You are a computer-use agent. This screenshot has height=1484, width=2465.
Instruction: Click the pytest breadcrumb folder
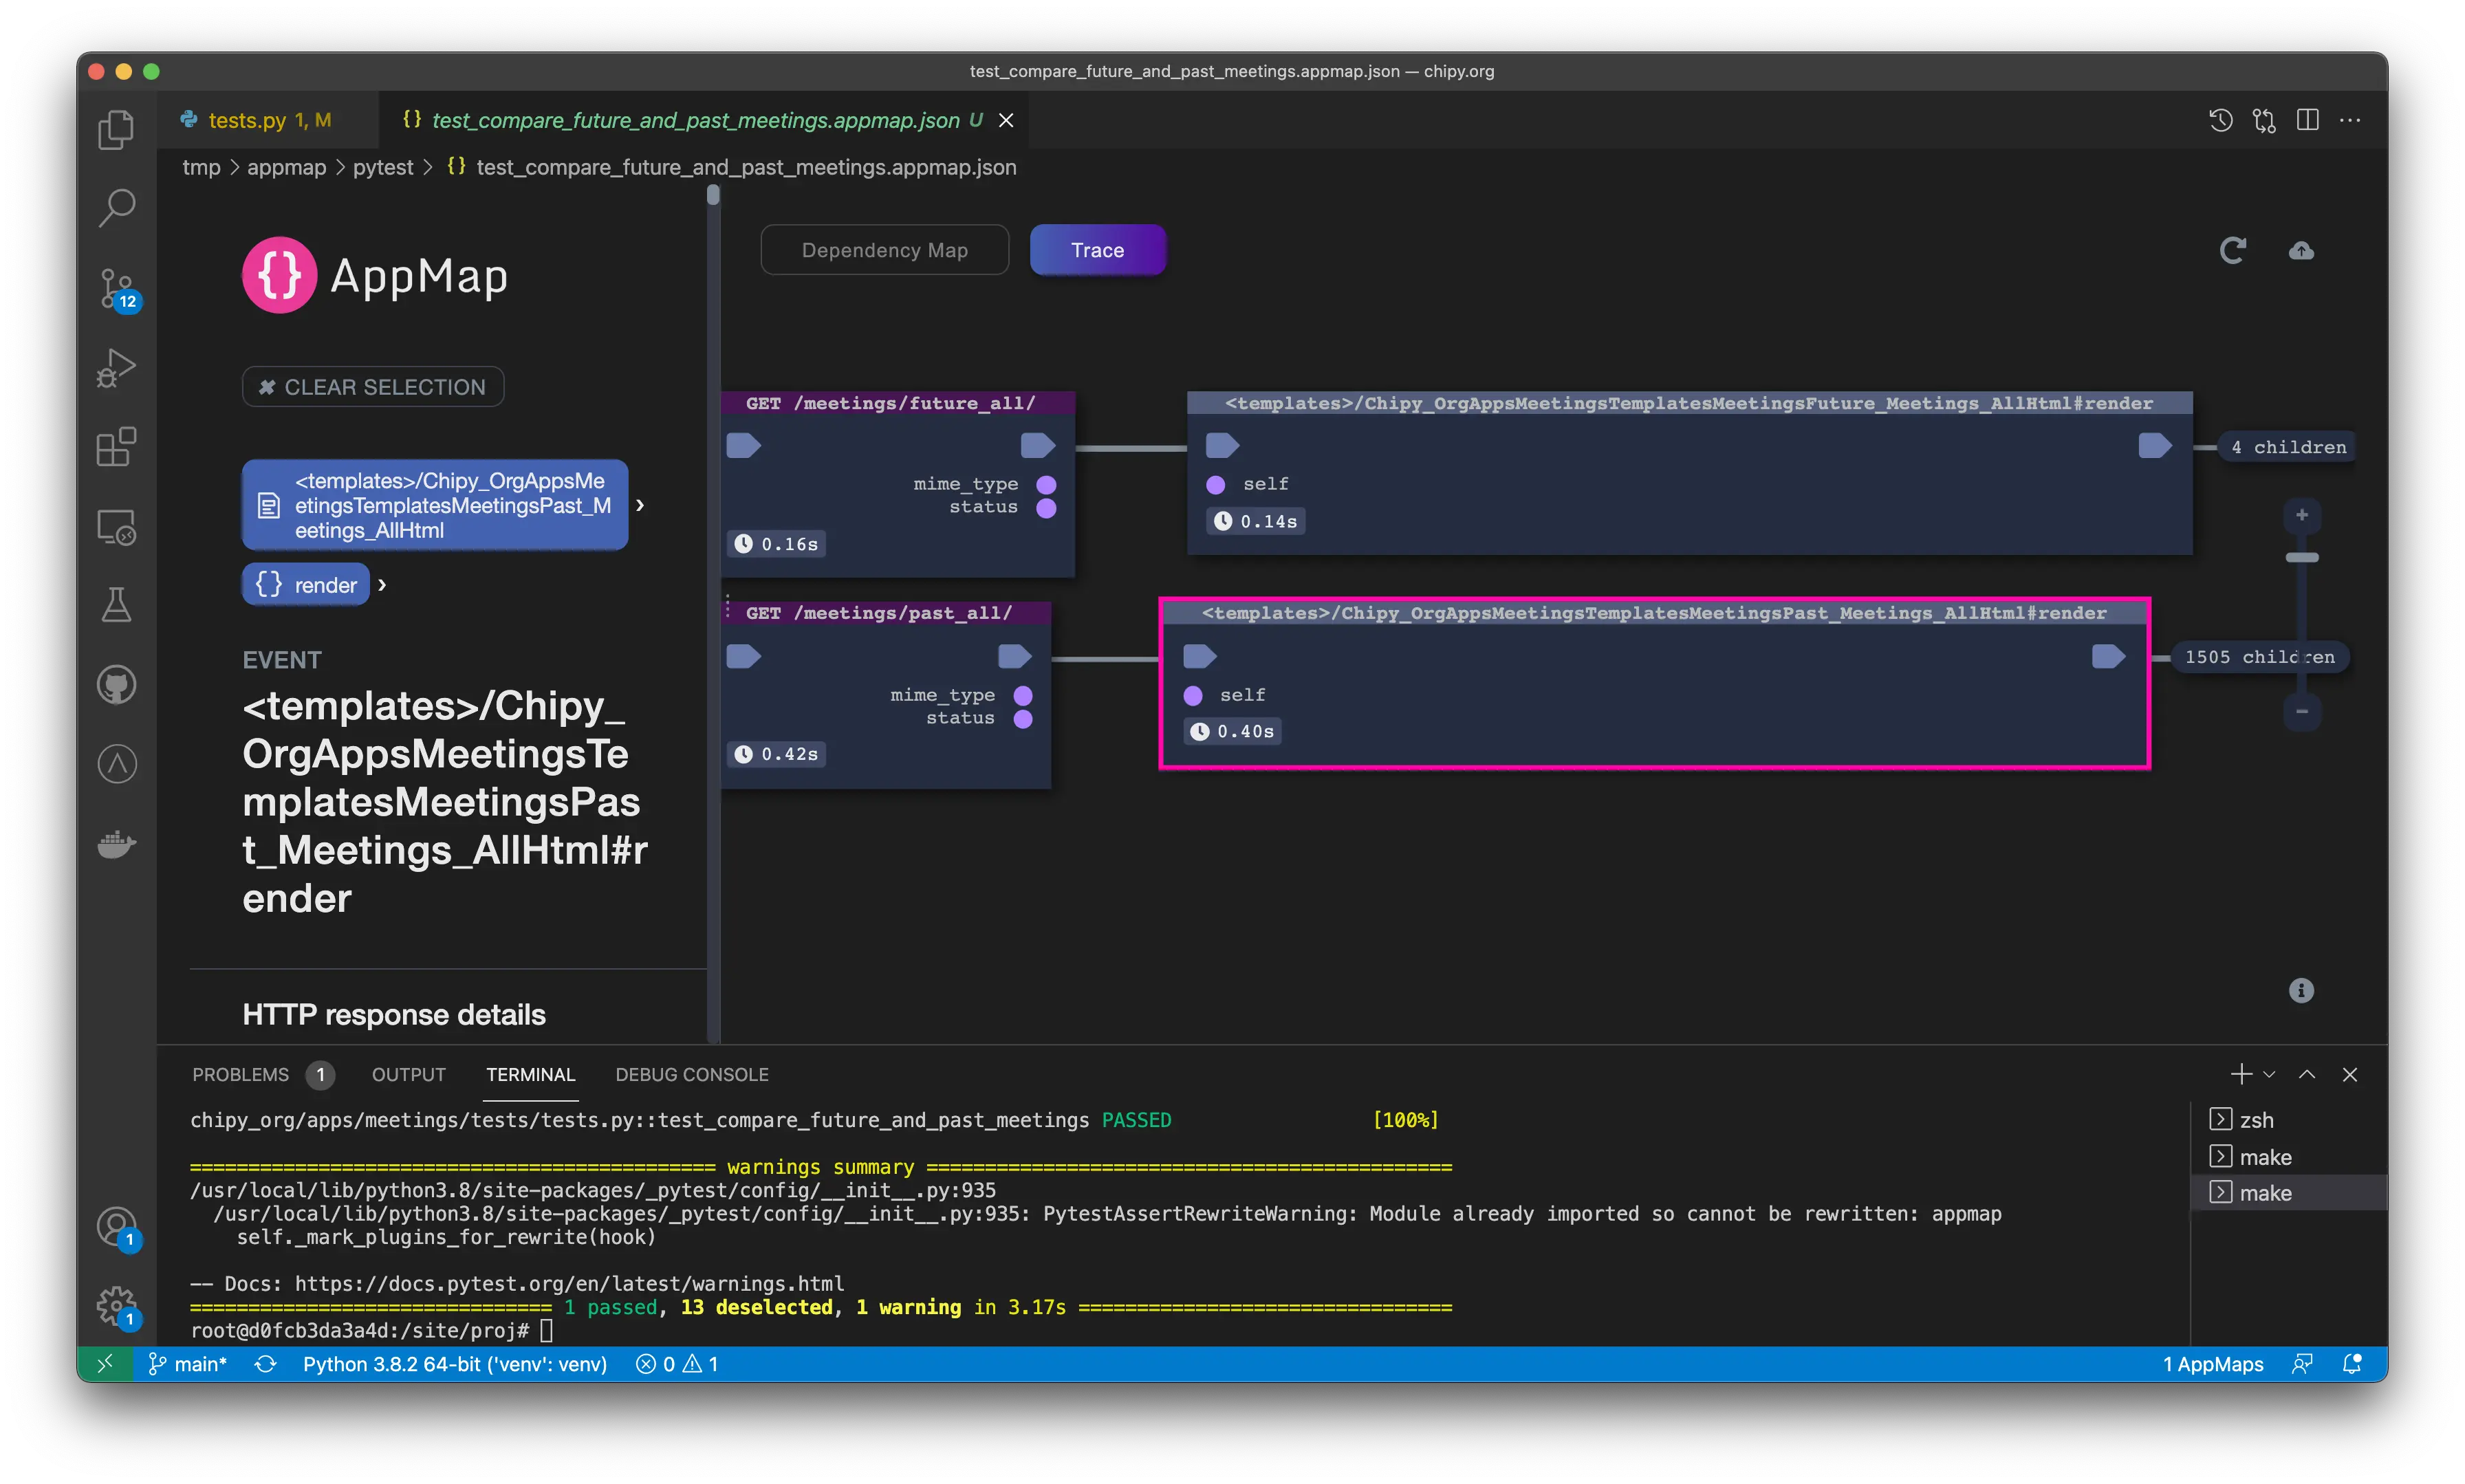(383, 167)
